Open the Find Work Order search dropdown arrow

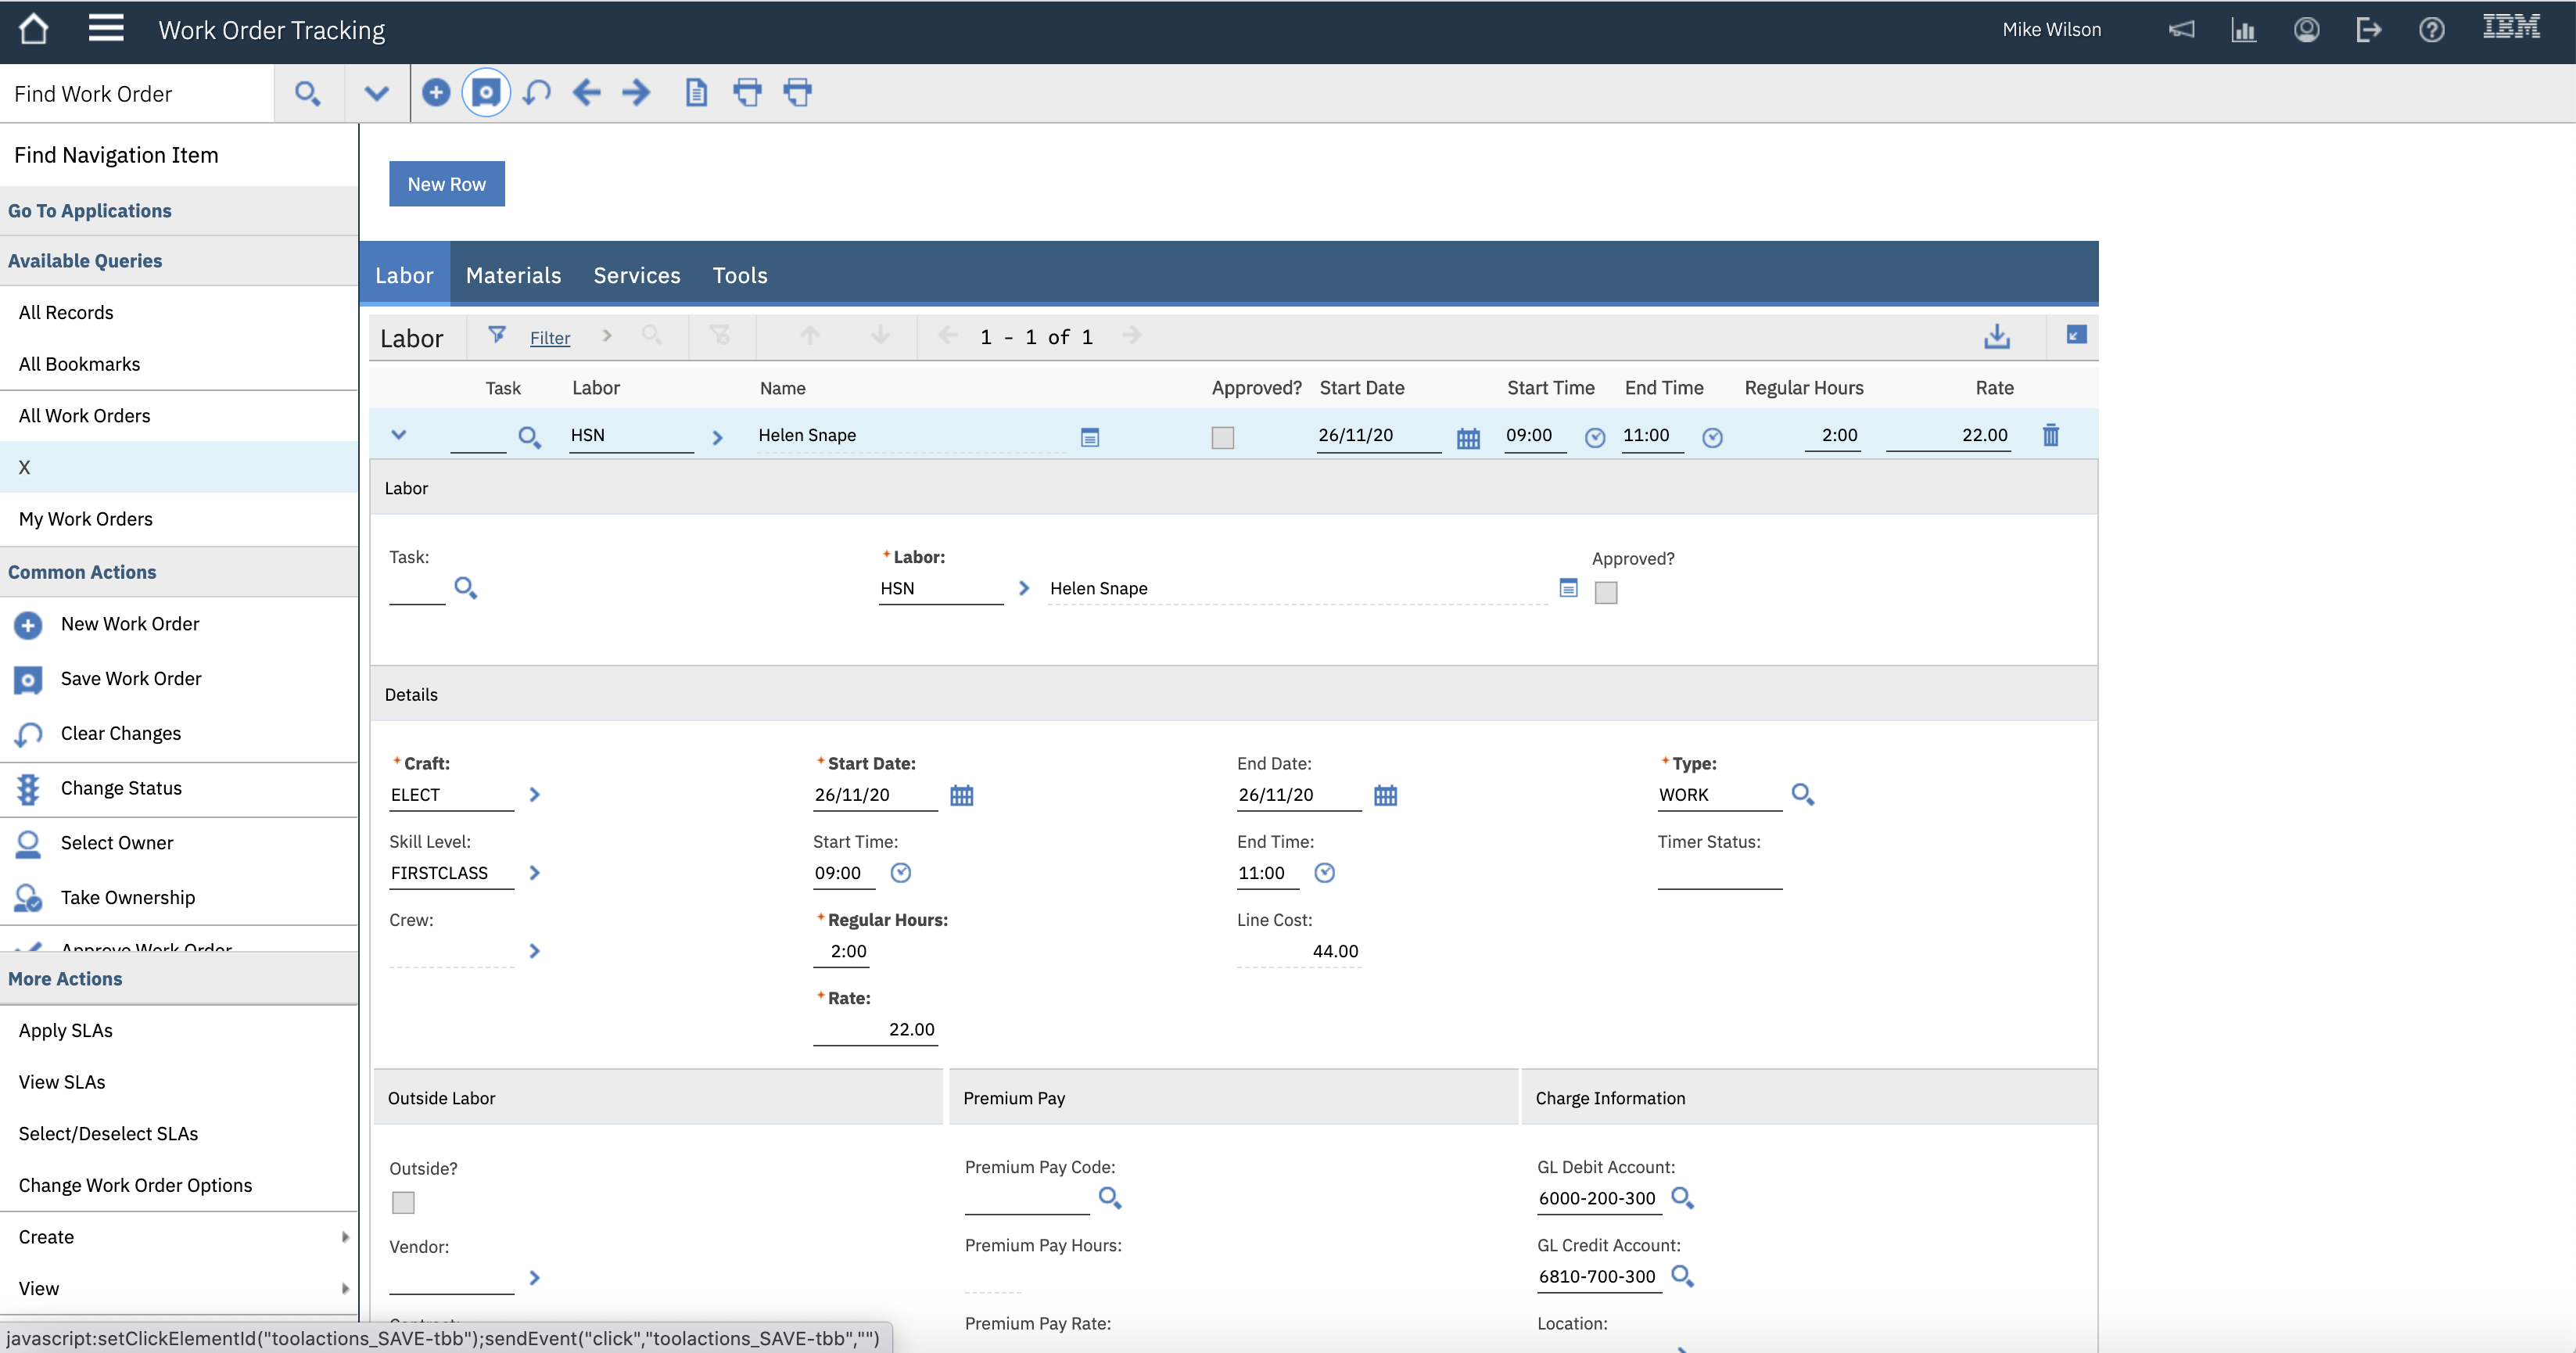(x=376, y=93)
